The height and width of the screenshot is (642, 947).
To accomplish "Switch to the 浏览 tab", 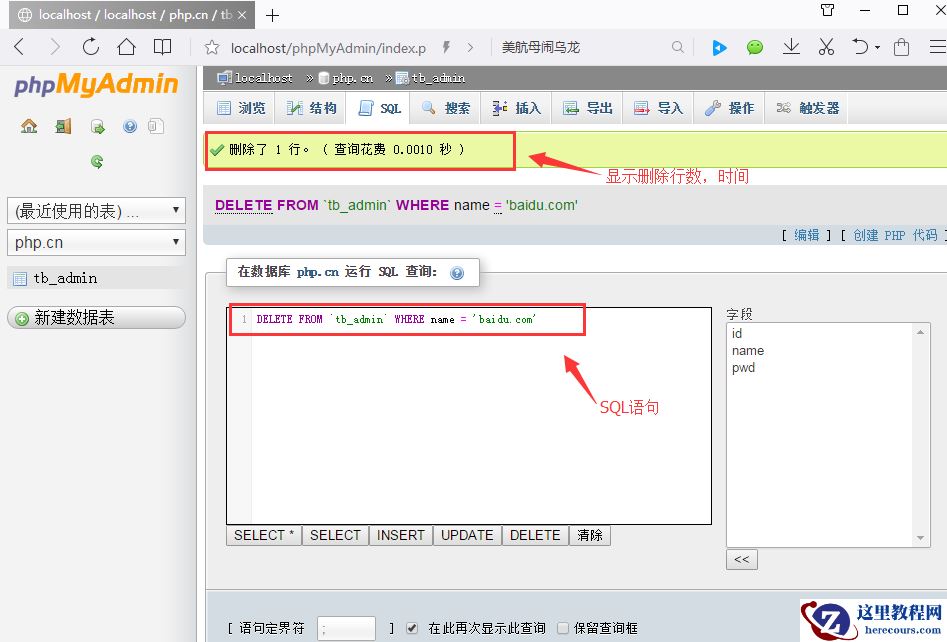I will 240,108.
